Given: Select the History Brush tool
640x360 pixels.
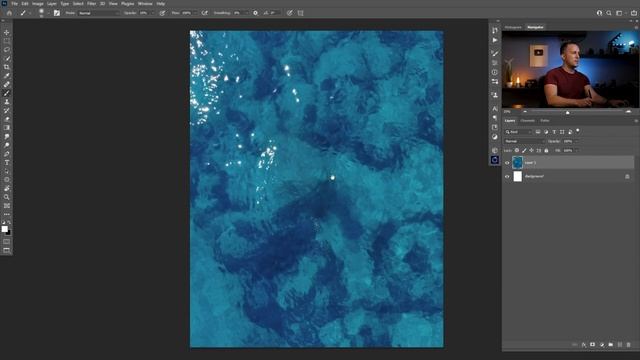Looking at the screenshot, I should tap(7, 111).
